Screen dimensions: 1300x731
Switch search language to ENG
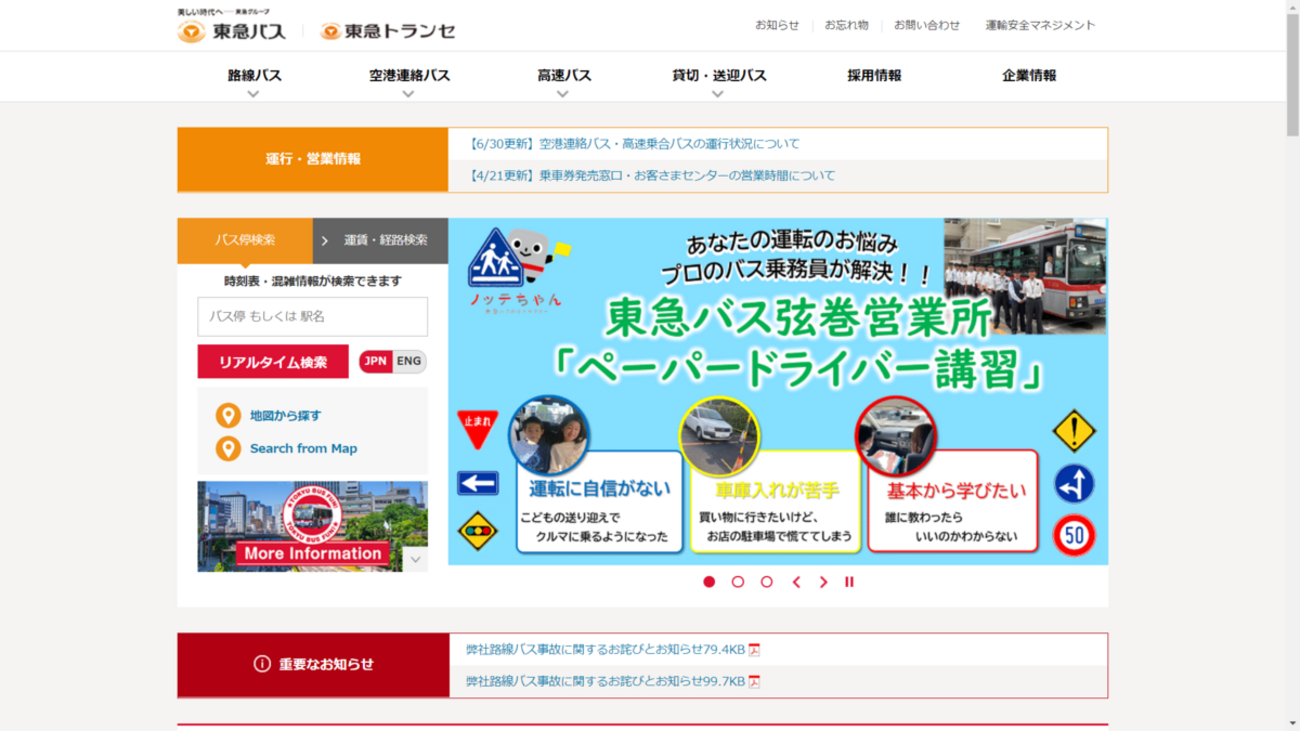[409, 361]
